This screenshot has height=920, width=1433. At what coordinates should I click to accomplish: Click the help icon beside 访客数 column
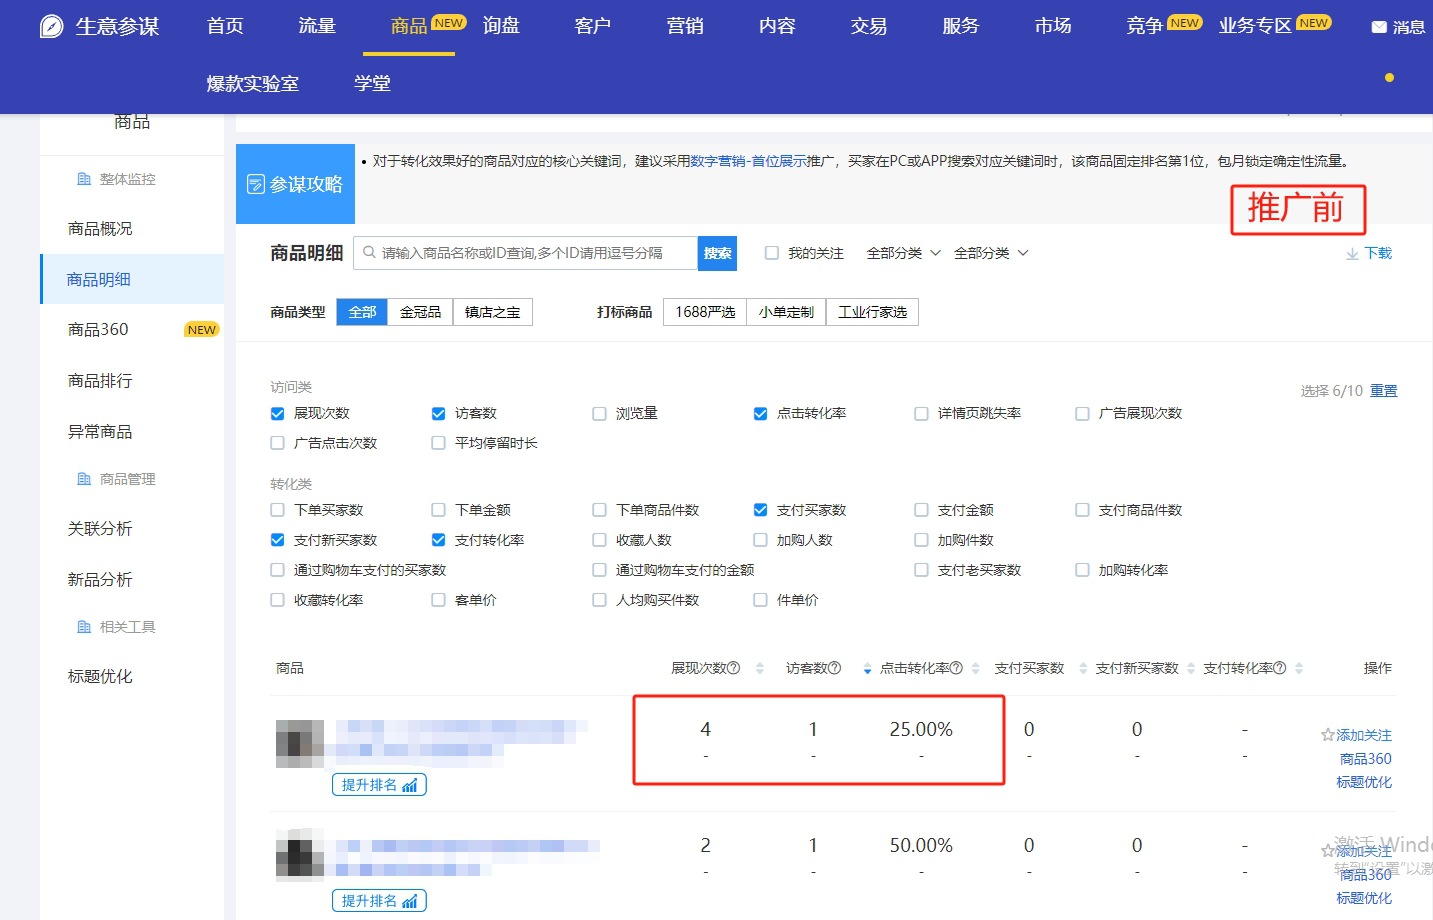tap(835, 668)
